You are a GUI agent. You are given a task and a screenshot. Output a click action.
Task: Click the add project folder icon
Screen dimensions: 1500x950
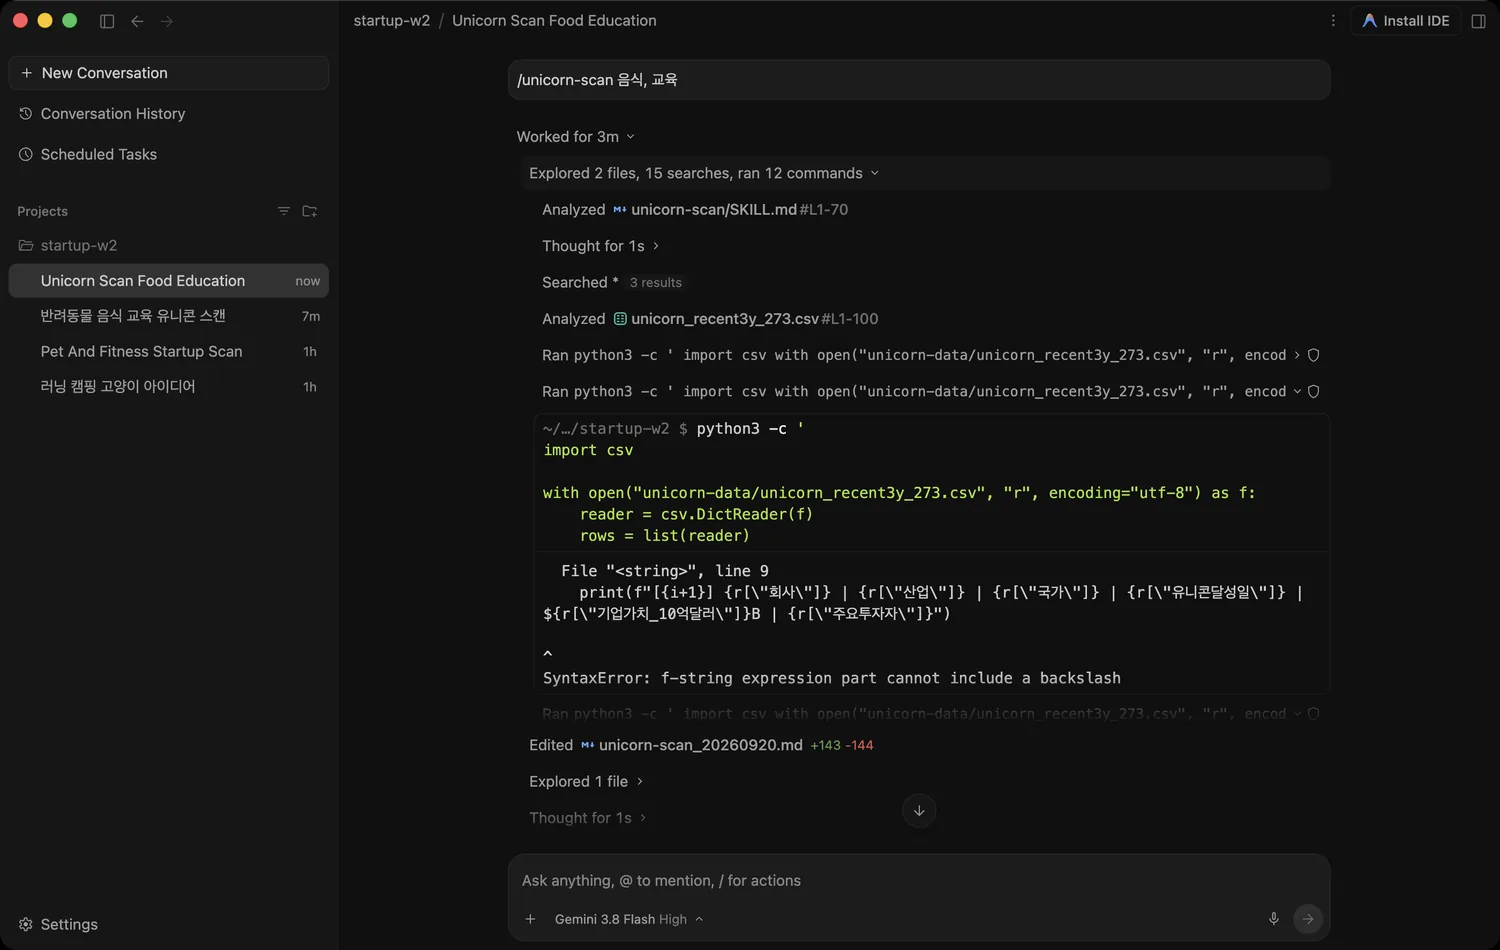pos(310,211)
